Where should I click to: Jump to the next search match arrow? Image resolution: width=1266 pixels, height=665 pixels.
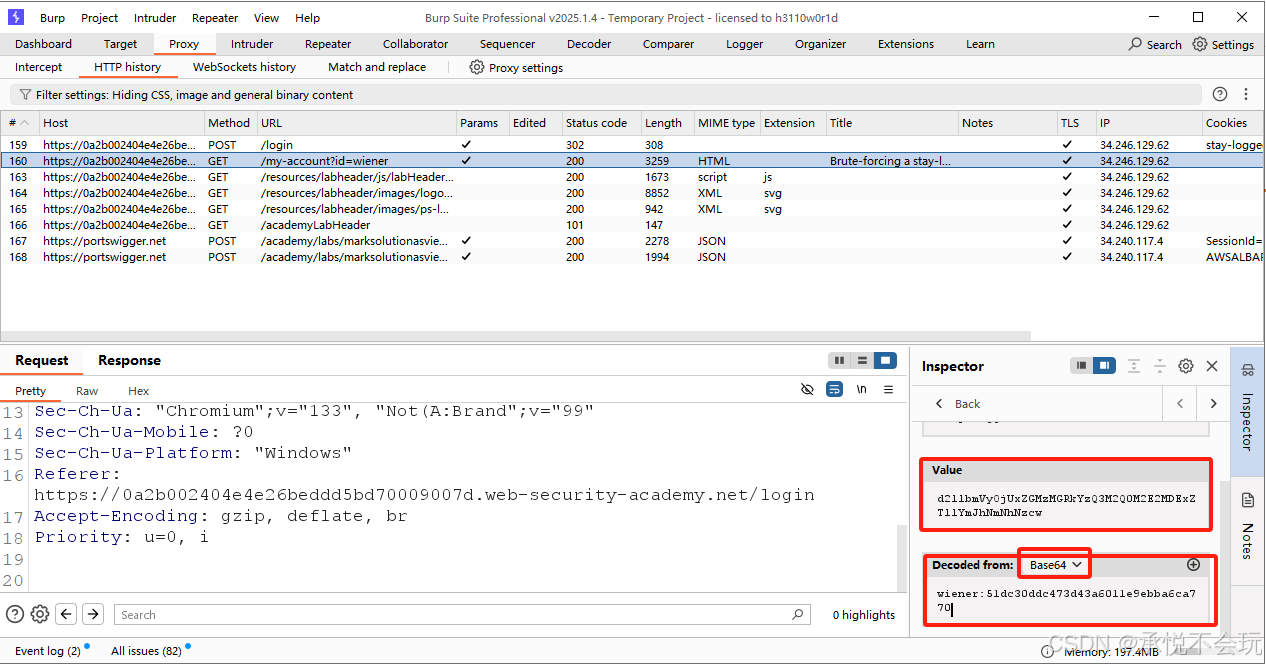[93, 614]
